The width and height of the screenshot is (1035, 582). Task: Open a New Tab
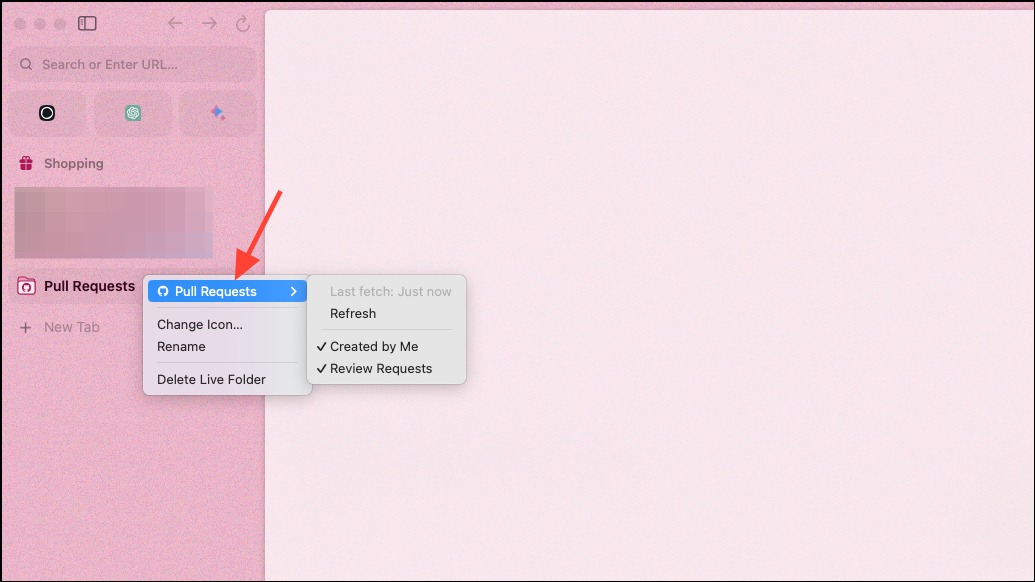pos(71,327)
